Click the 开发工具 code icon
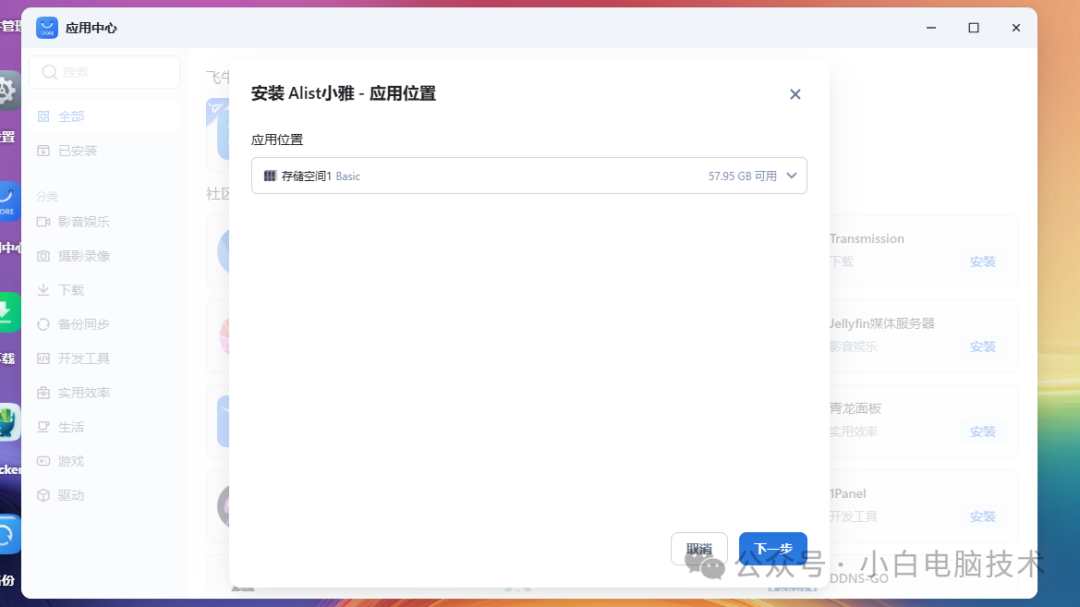The width and height of the screenshot is (1080, 607). coord(43,359)
